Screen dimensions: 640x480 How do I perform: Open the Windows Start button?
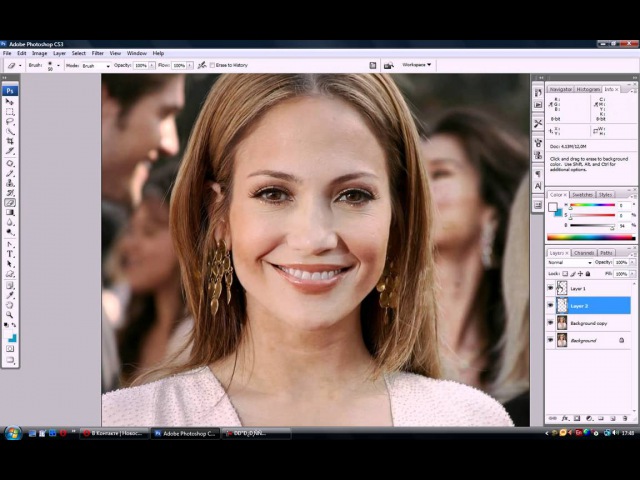12,433
